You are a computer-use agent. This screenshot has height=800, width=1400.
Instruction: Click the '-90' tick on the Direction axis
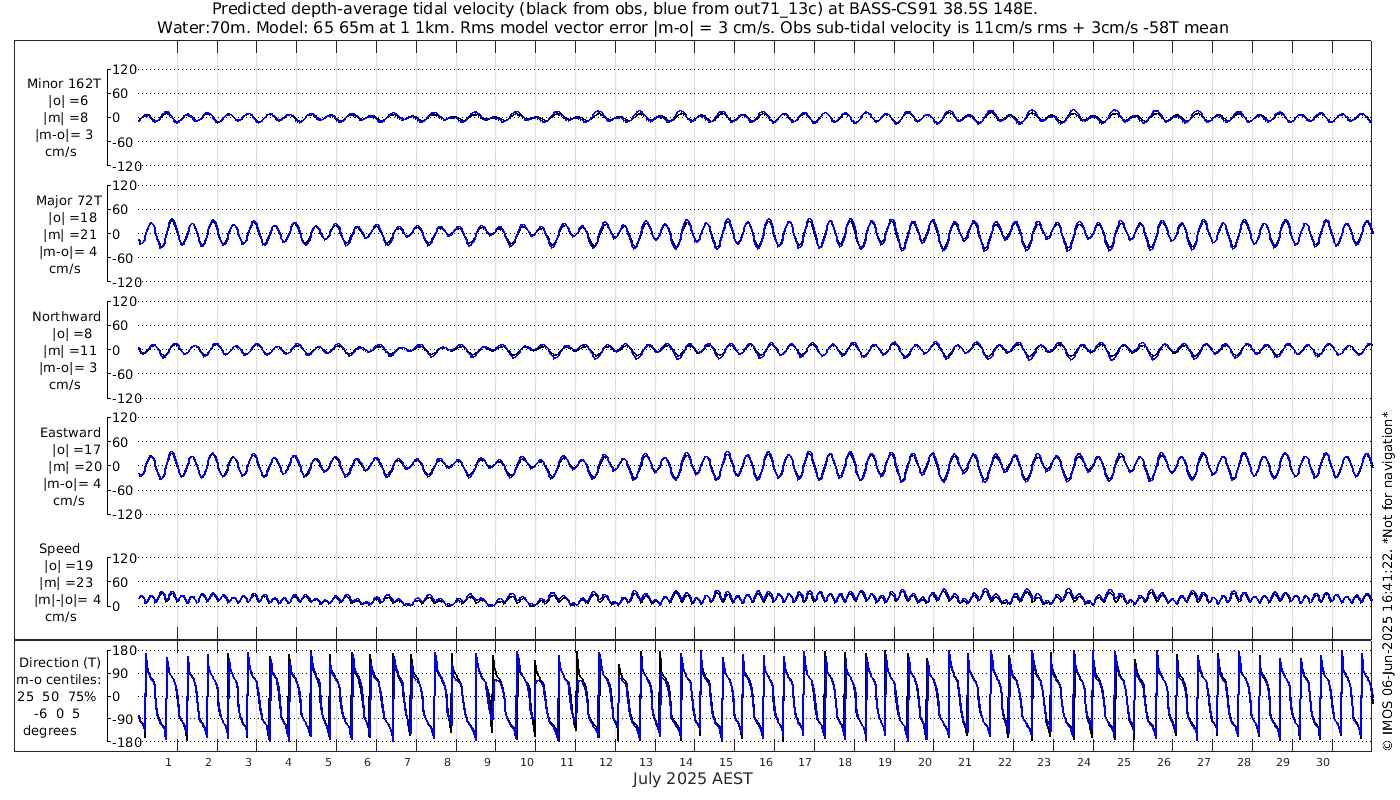[124, 719]
